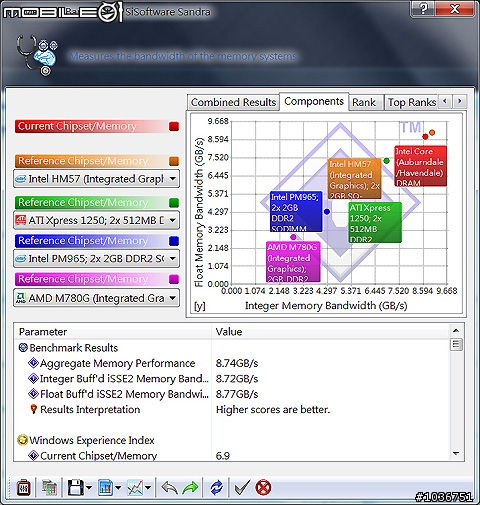Image resolution: width=480 pixels, height=505 pixels.
Task: Toggle the blue Reference Chipset/Memory color box
Action: [x=174, y=241]
